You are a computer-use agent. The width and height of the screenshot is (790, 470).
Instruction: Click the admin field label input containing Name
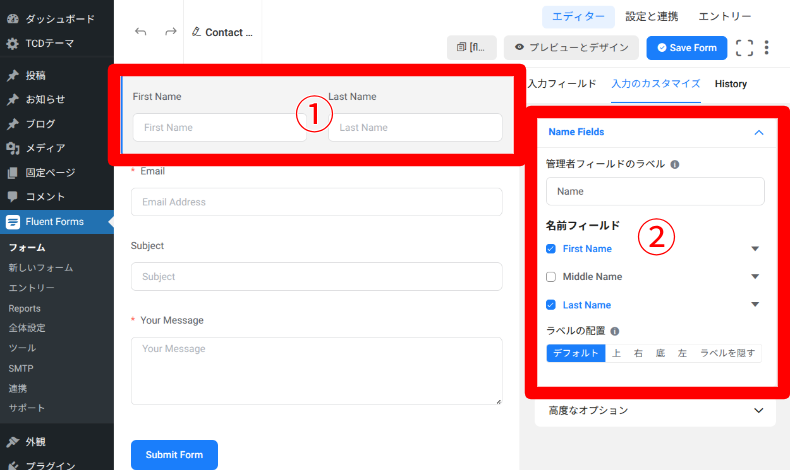(x=655, y=191)
